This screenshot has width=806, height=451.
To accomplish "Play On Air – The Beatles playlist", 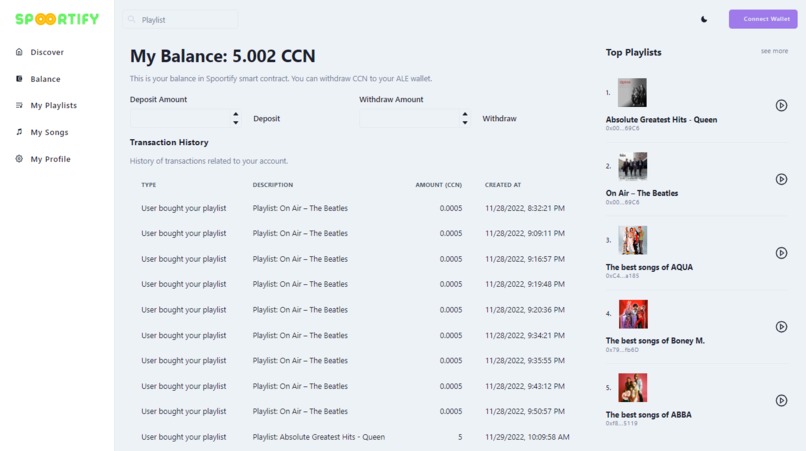I will coord(781,179).
